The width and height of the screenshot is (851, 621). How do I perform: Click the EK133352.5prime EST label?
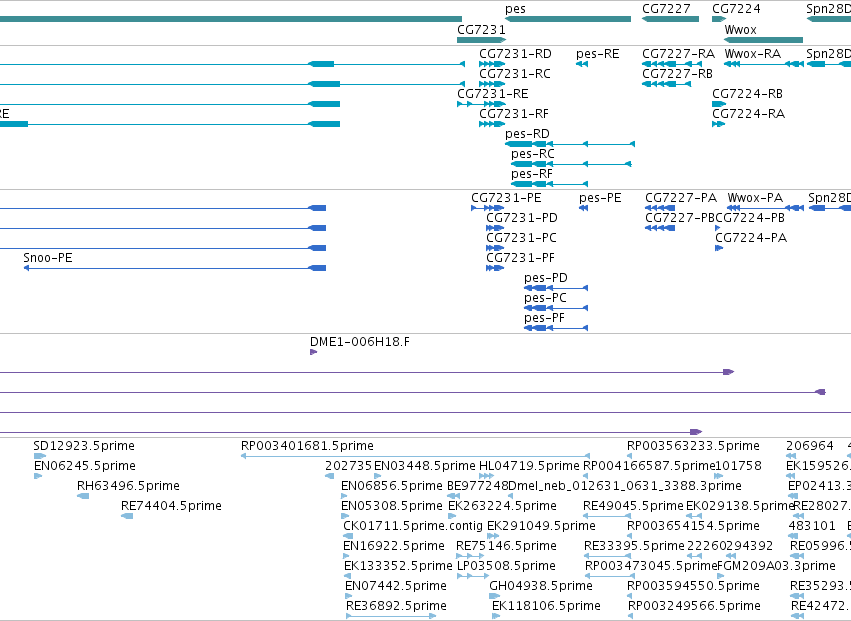(398, 567)
